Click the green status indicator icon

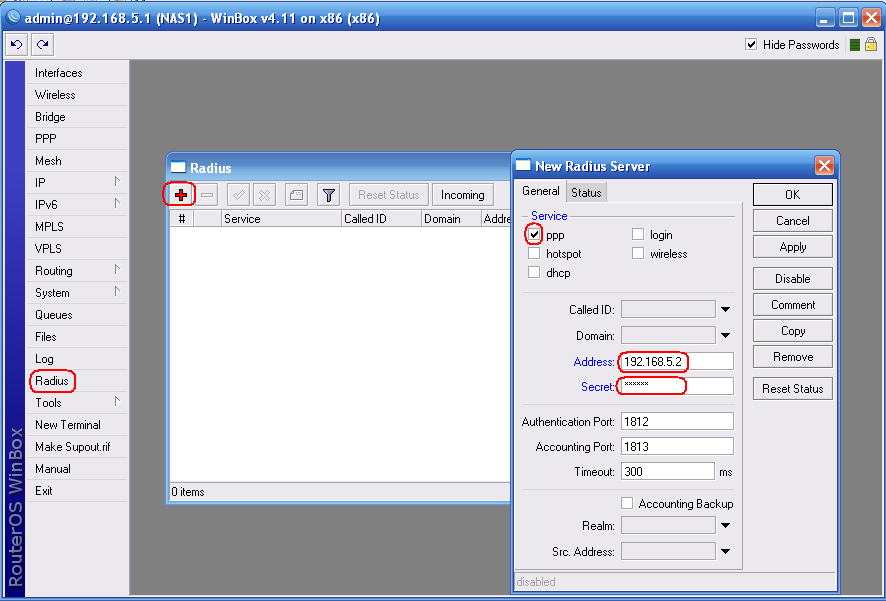[x=855, y=45]
